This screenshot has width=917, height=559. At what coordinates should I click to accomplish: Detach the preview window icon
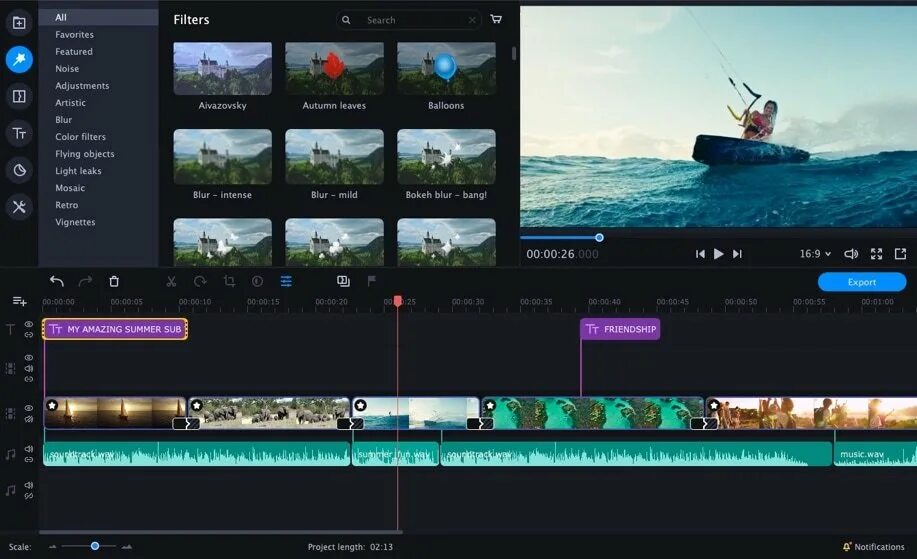tap(900, 254)
